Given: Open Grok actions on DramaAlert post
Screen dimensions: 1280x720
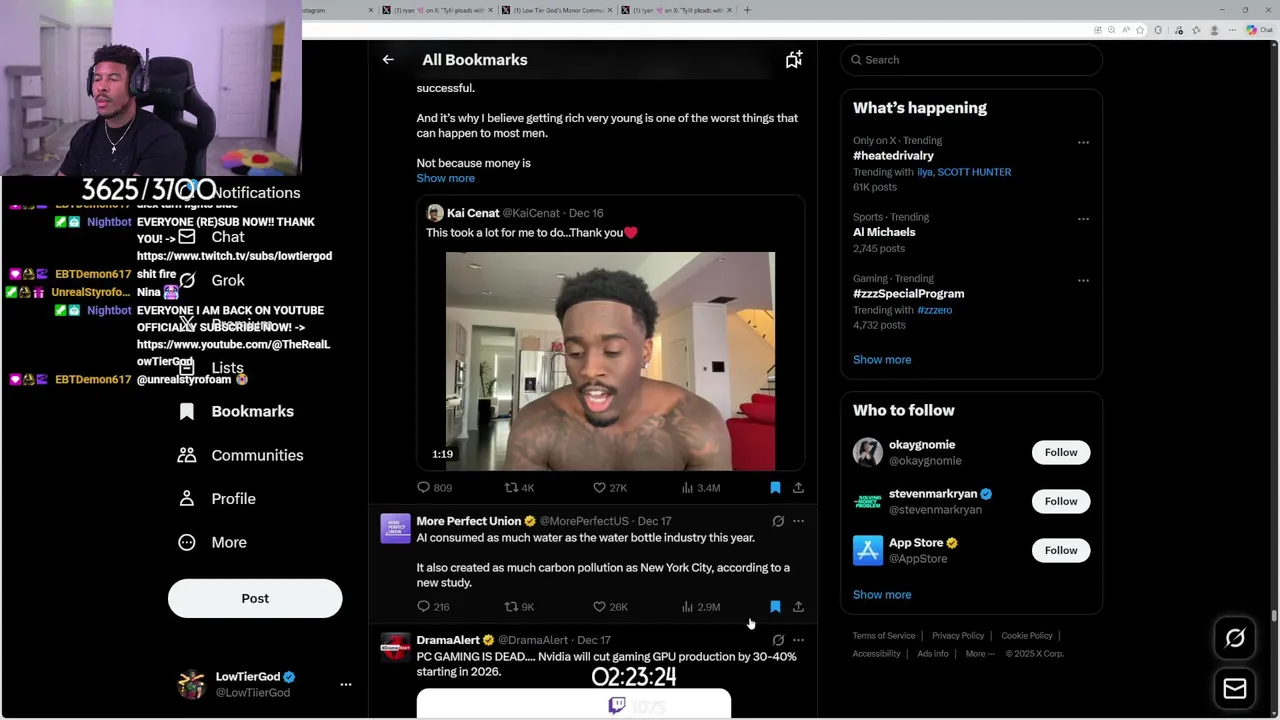Looking at the screenshot, I should (x=778, y=640).
